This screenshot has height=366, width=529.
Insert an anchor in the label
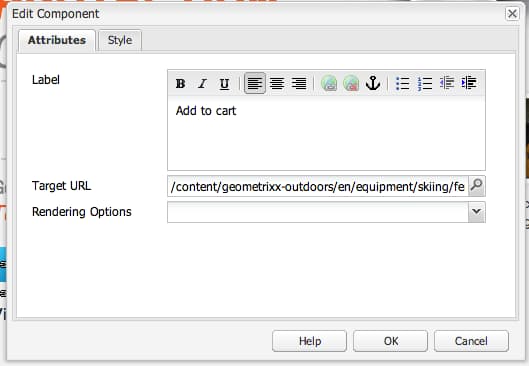coord(373,83)
